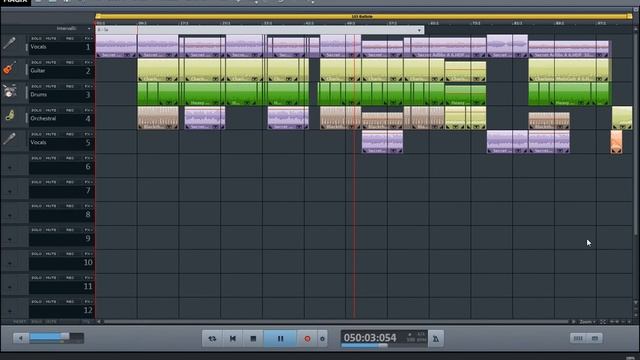Open record settings next to record button

point(322,338)
